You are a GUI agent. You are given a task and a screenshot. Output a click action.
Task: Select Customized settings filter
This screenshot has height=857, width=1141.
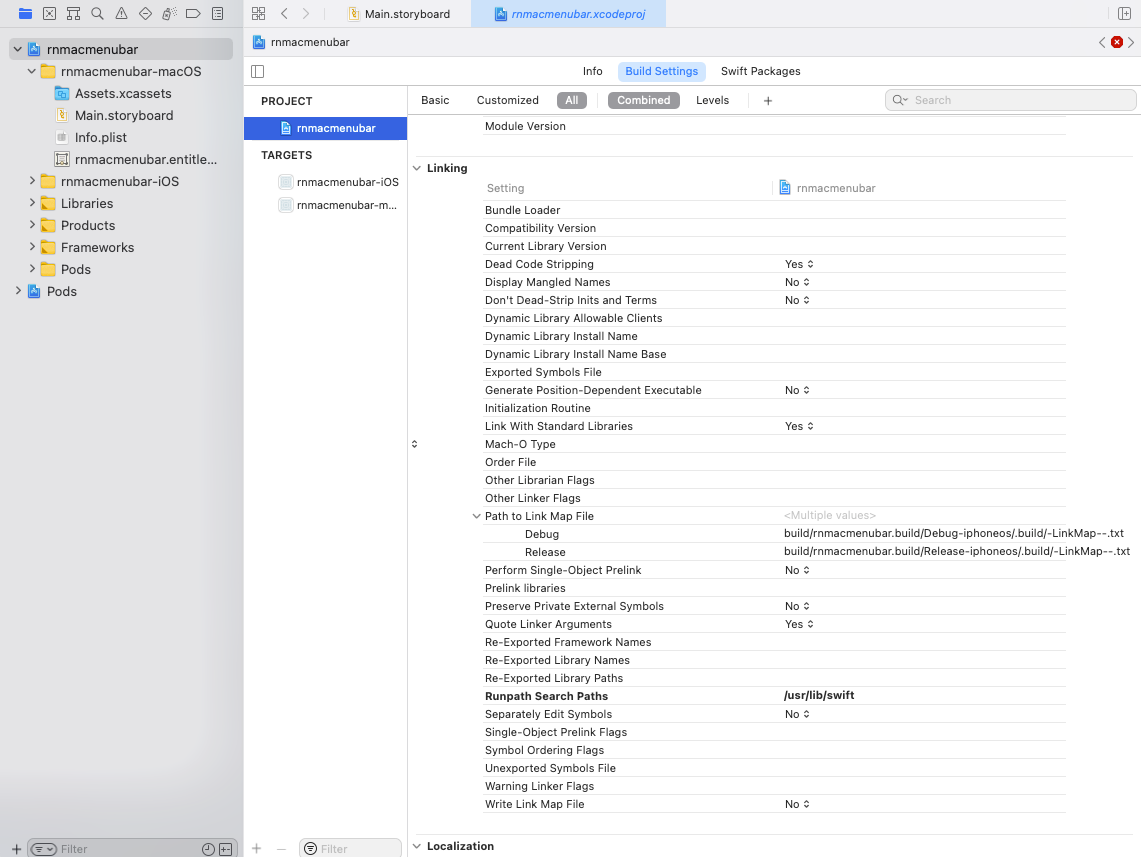tap(508, 100)
